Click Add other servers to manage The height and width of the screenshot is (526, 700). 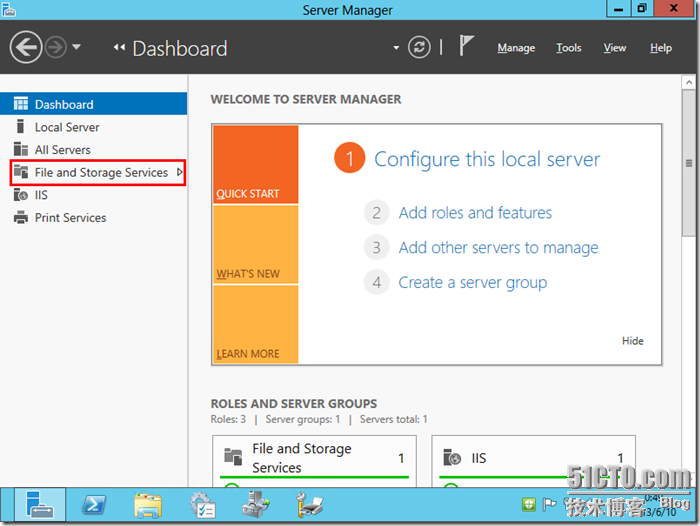pyautogui.click(x=498, y=247)
